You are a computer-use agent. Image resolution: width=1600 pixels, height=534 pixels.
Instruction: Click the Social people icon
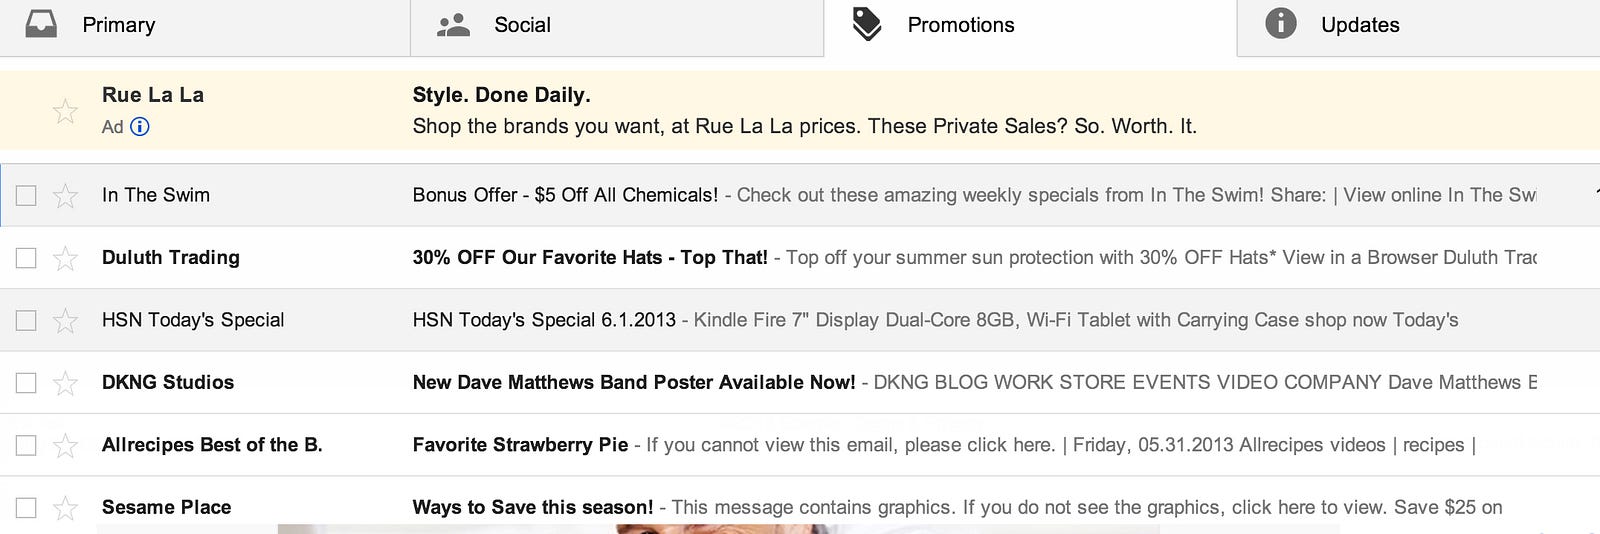pos(453,25)
